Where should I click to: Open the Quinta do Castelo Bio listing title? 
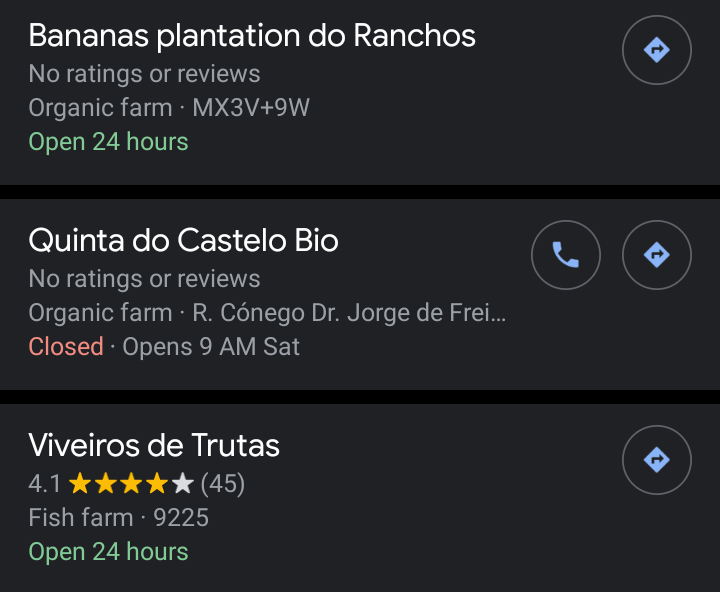(x=183, y=241)
